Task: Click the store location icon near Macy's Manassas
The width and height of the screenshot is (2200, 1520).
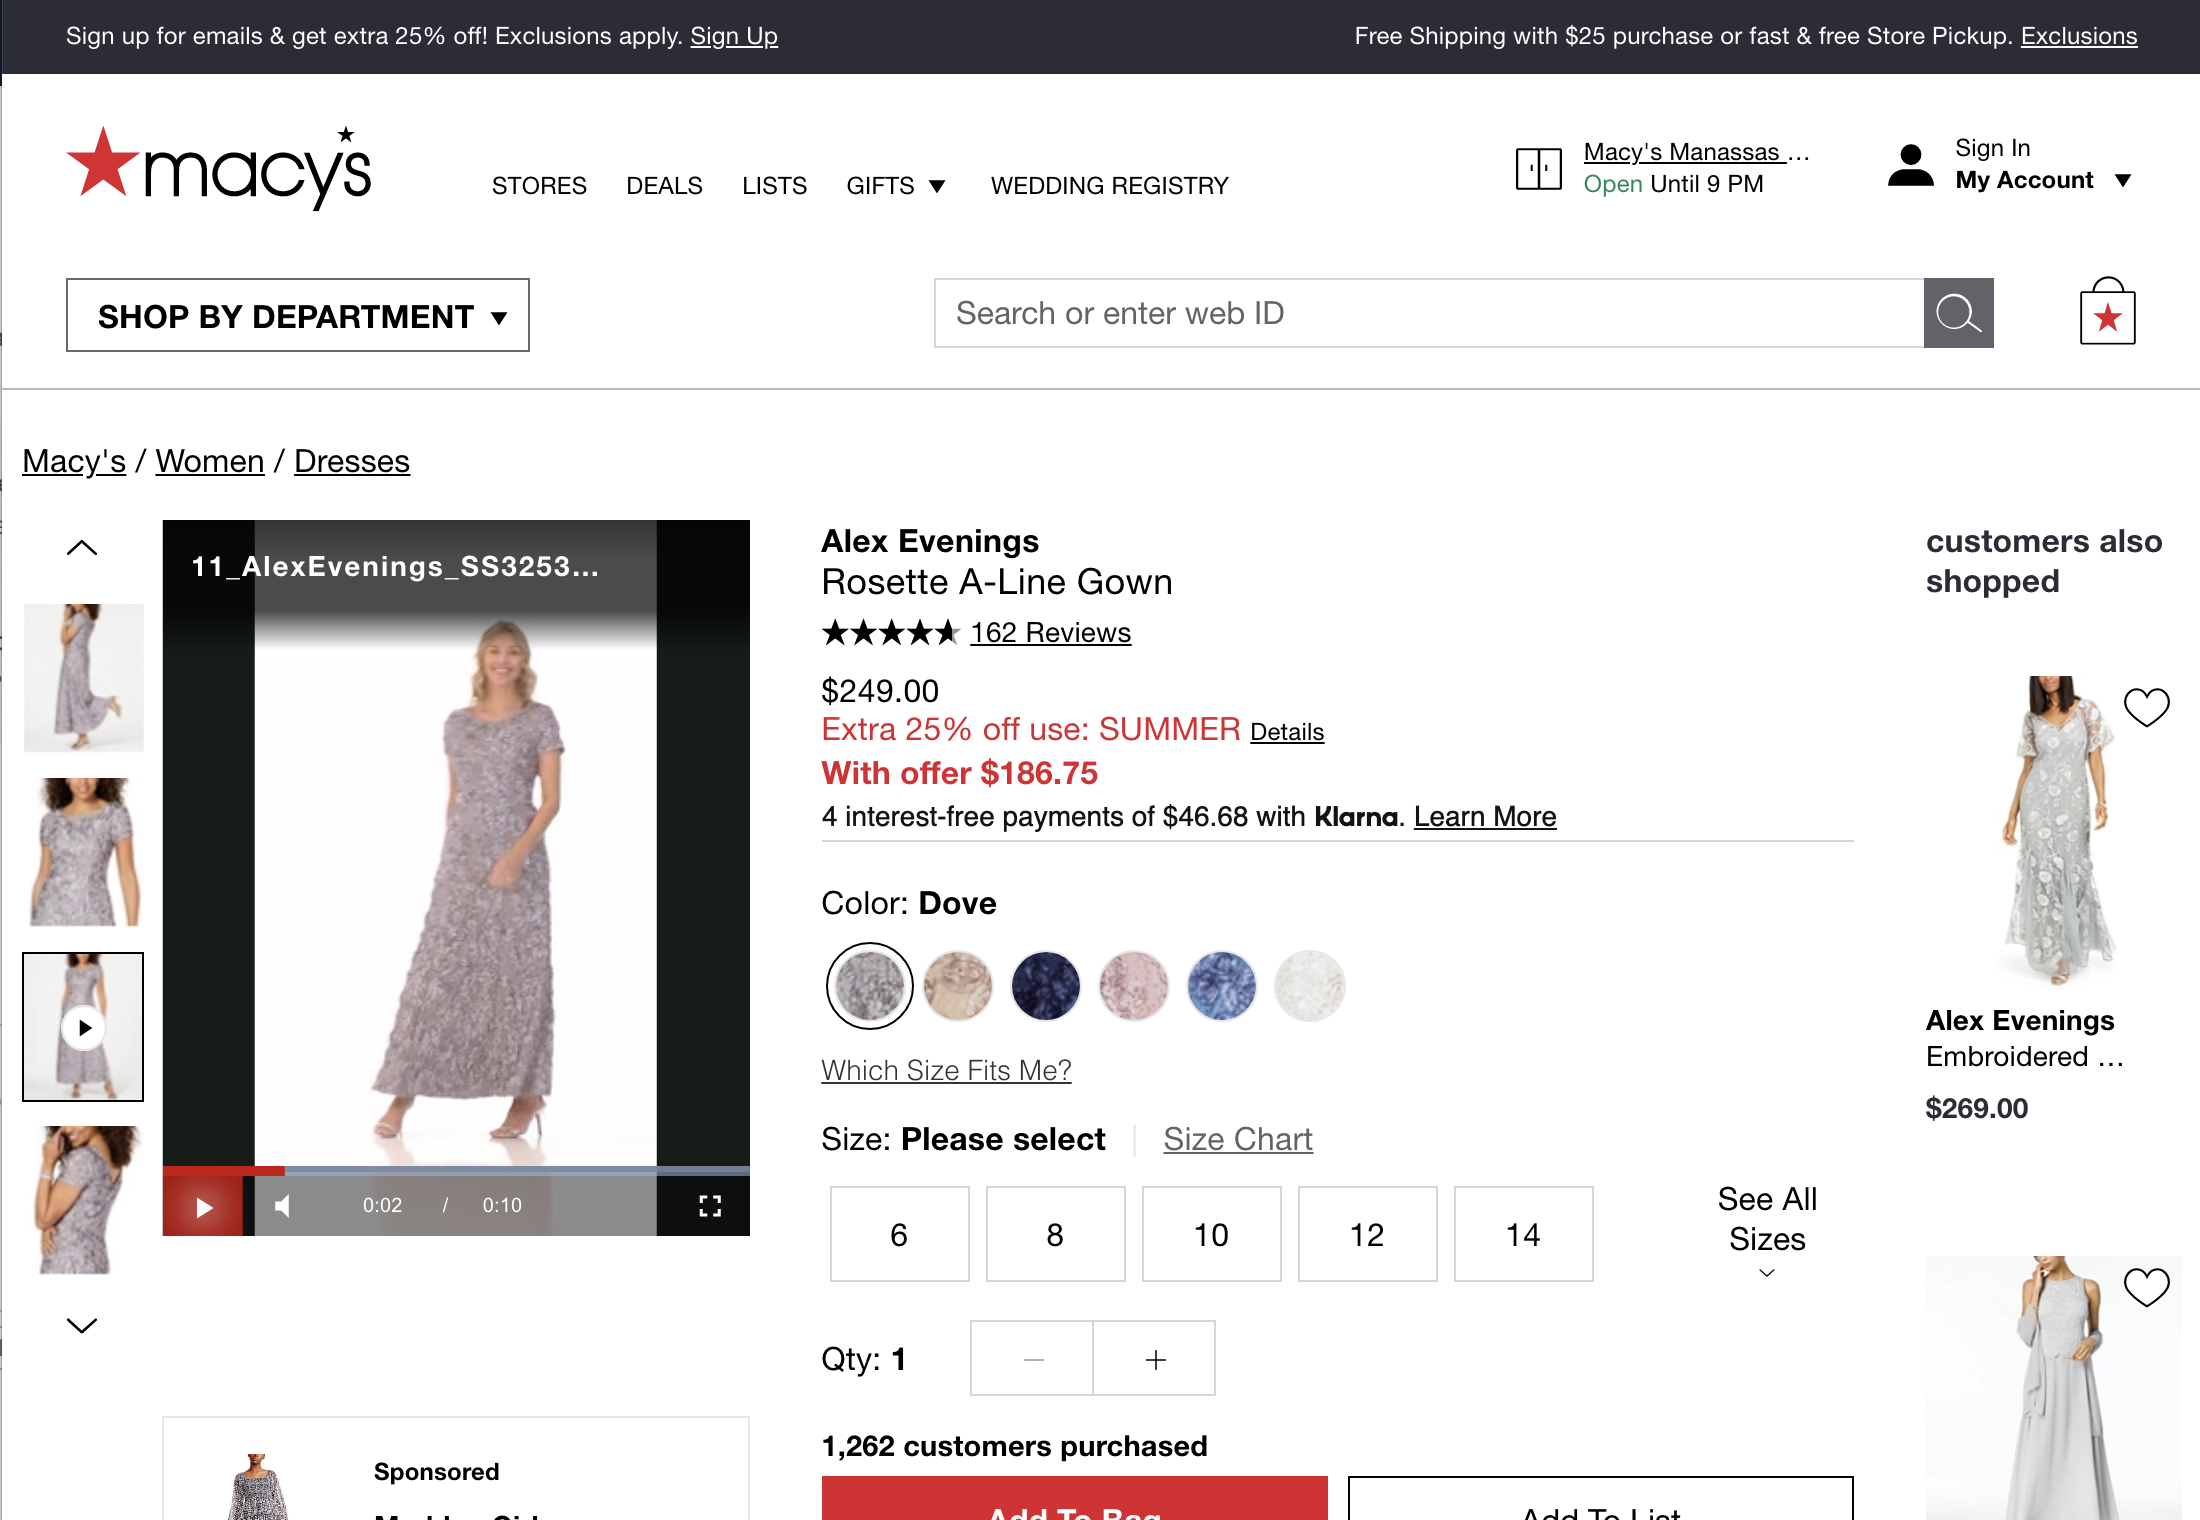Action: pyautogui.click(x=1537, y=168)
